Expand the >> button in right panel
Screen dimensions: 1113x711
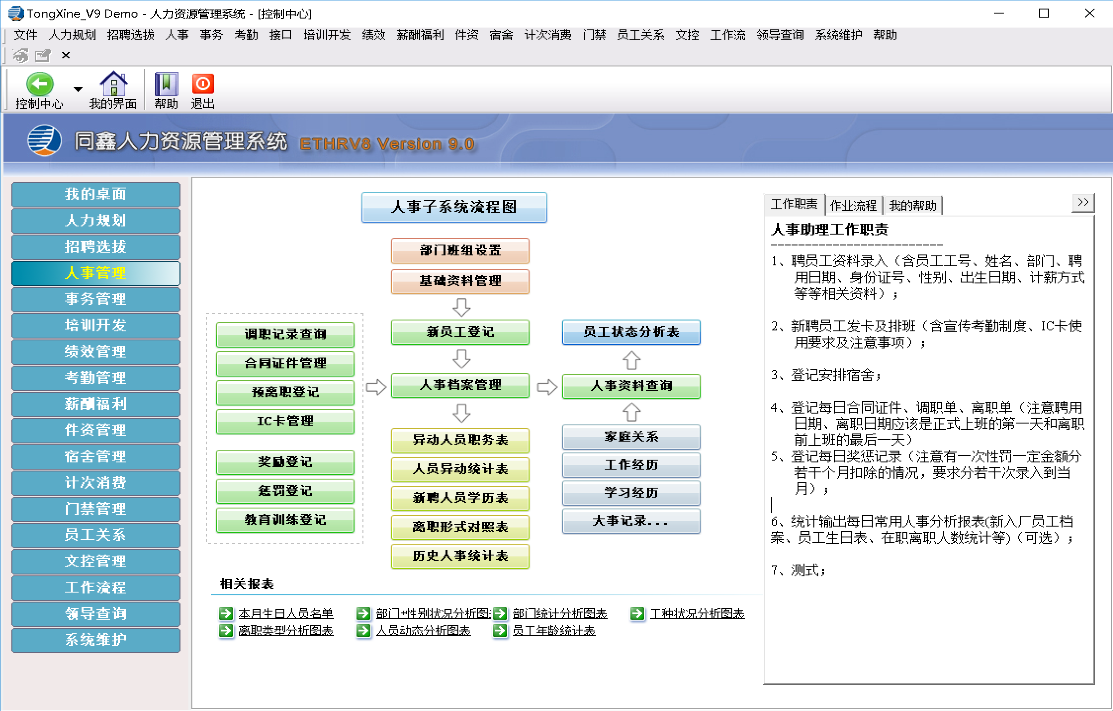pos(1083,203)
